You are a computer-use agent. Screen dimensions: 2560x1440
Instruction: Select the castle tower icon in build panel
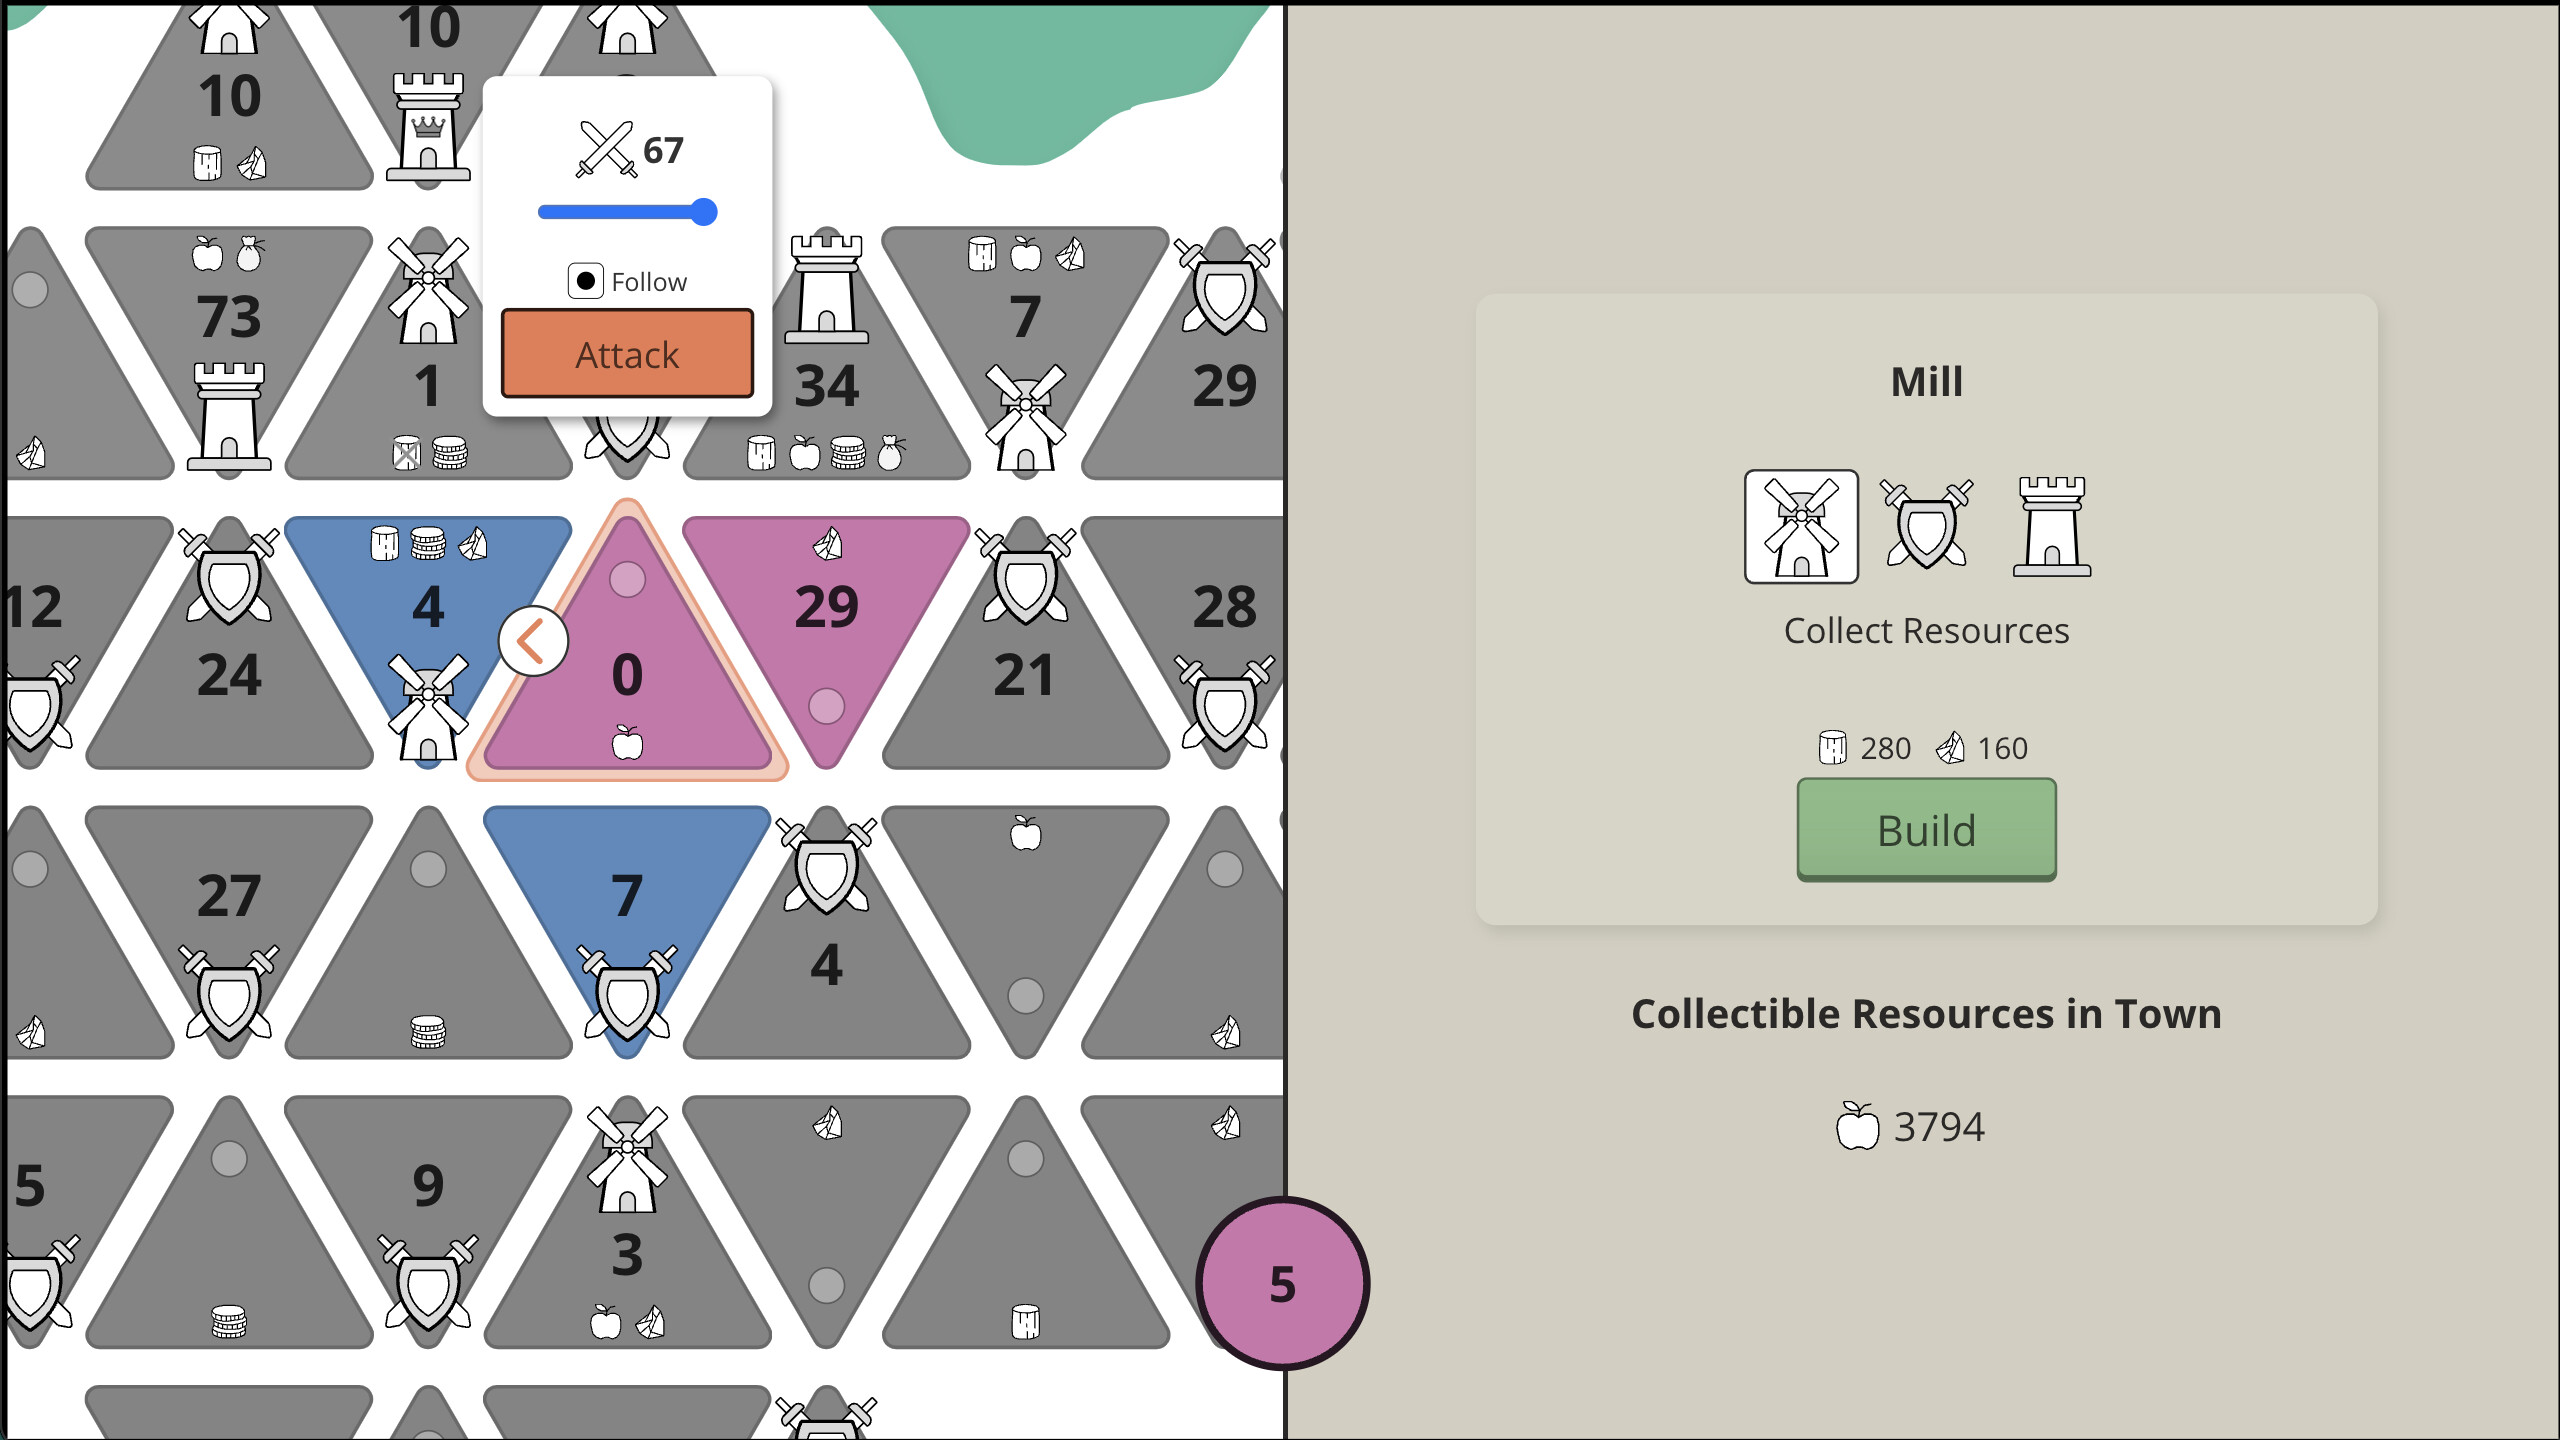2051,525
